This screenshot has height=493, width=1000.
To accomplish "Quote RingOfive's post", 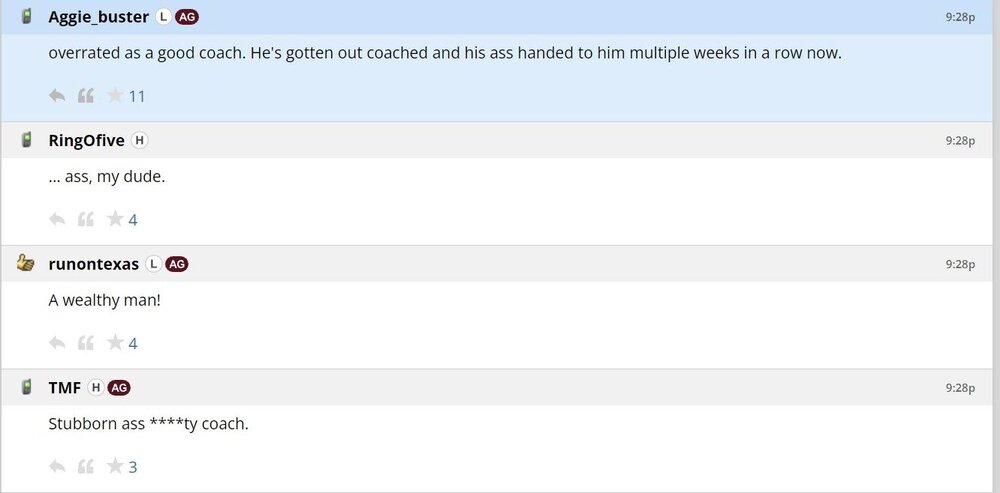I will 86,220.
